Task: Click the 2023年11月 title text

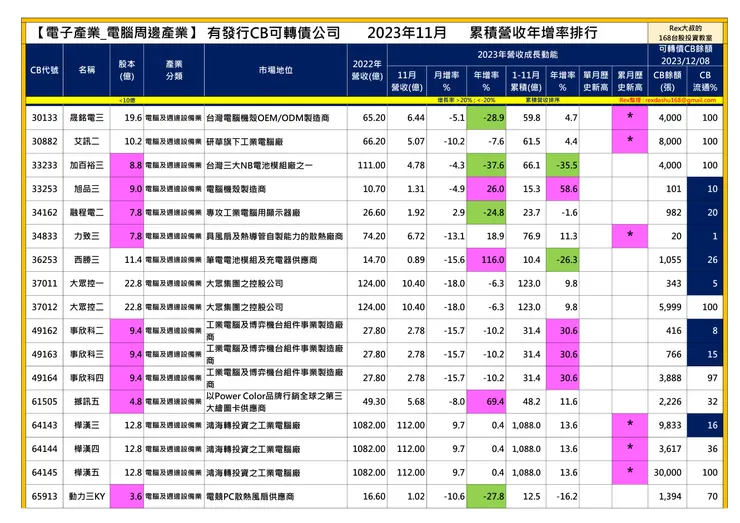Action: (406, 33)
